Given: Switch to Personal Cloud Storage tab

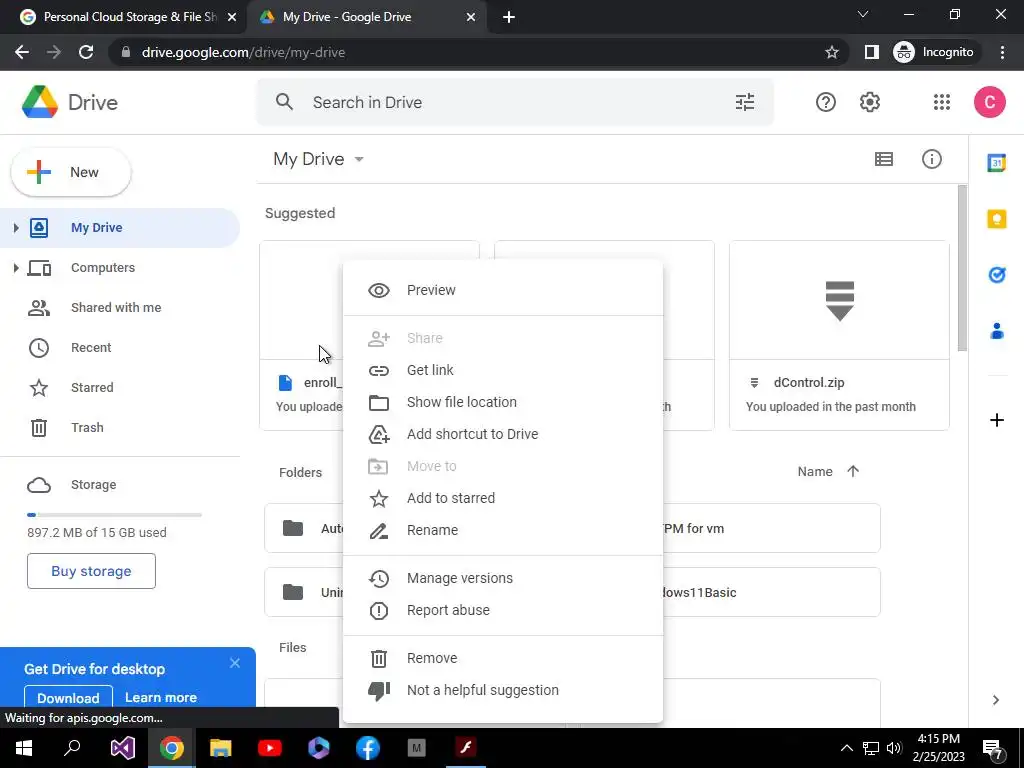Looking at the screenshot, I should click(x=123, y=17).
